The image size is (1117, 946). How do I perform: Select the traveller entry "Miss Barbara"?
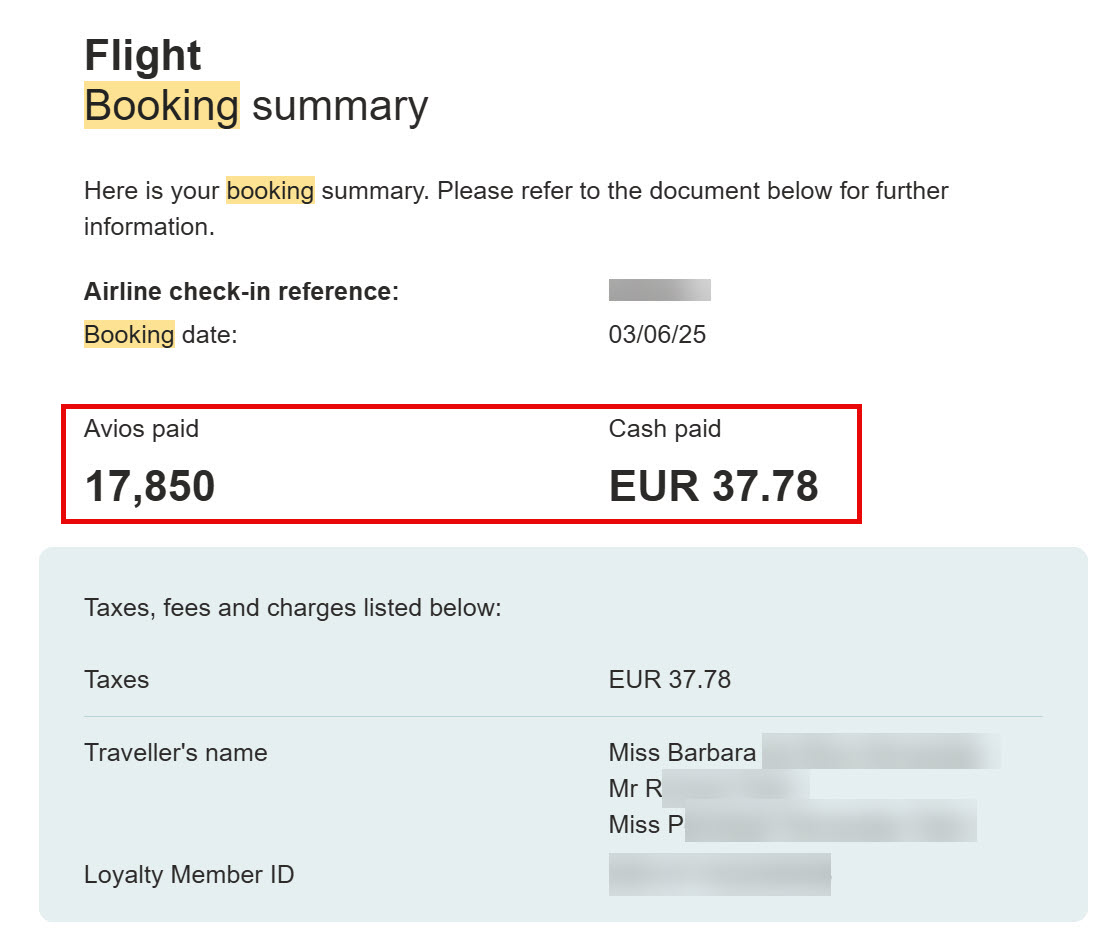(682, 752)
